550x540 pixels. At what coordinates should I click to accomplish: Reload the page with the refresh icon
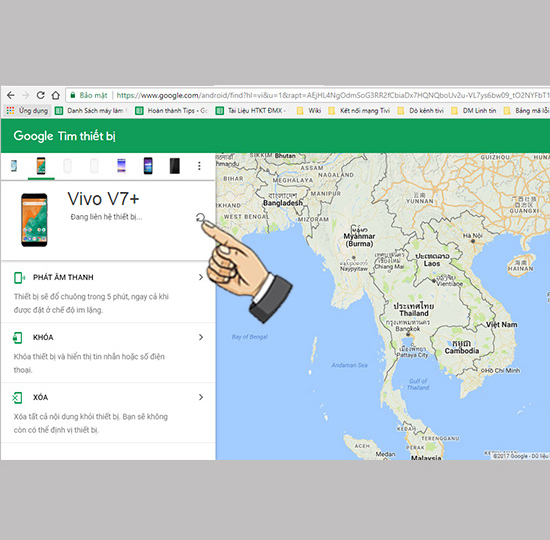[x=40, y=95]
